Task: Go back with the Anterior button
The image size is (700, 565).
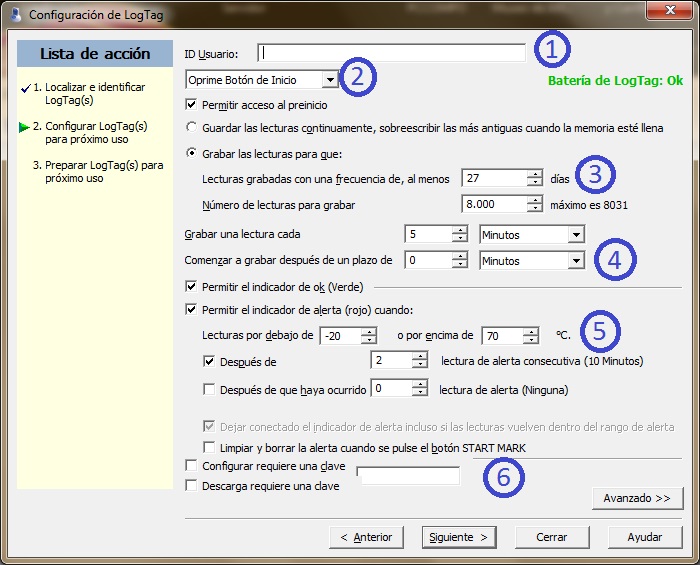Action: pyautogui.click(x=366, y=537)
